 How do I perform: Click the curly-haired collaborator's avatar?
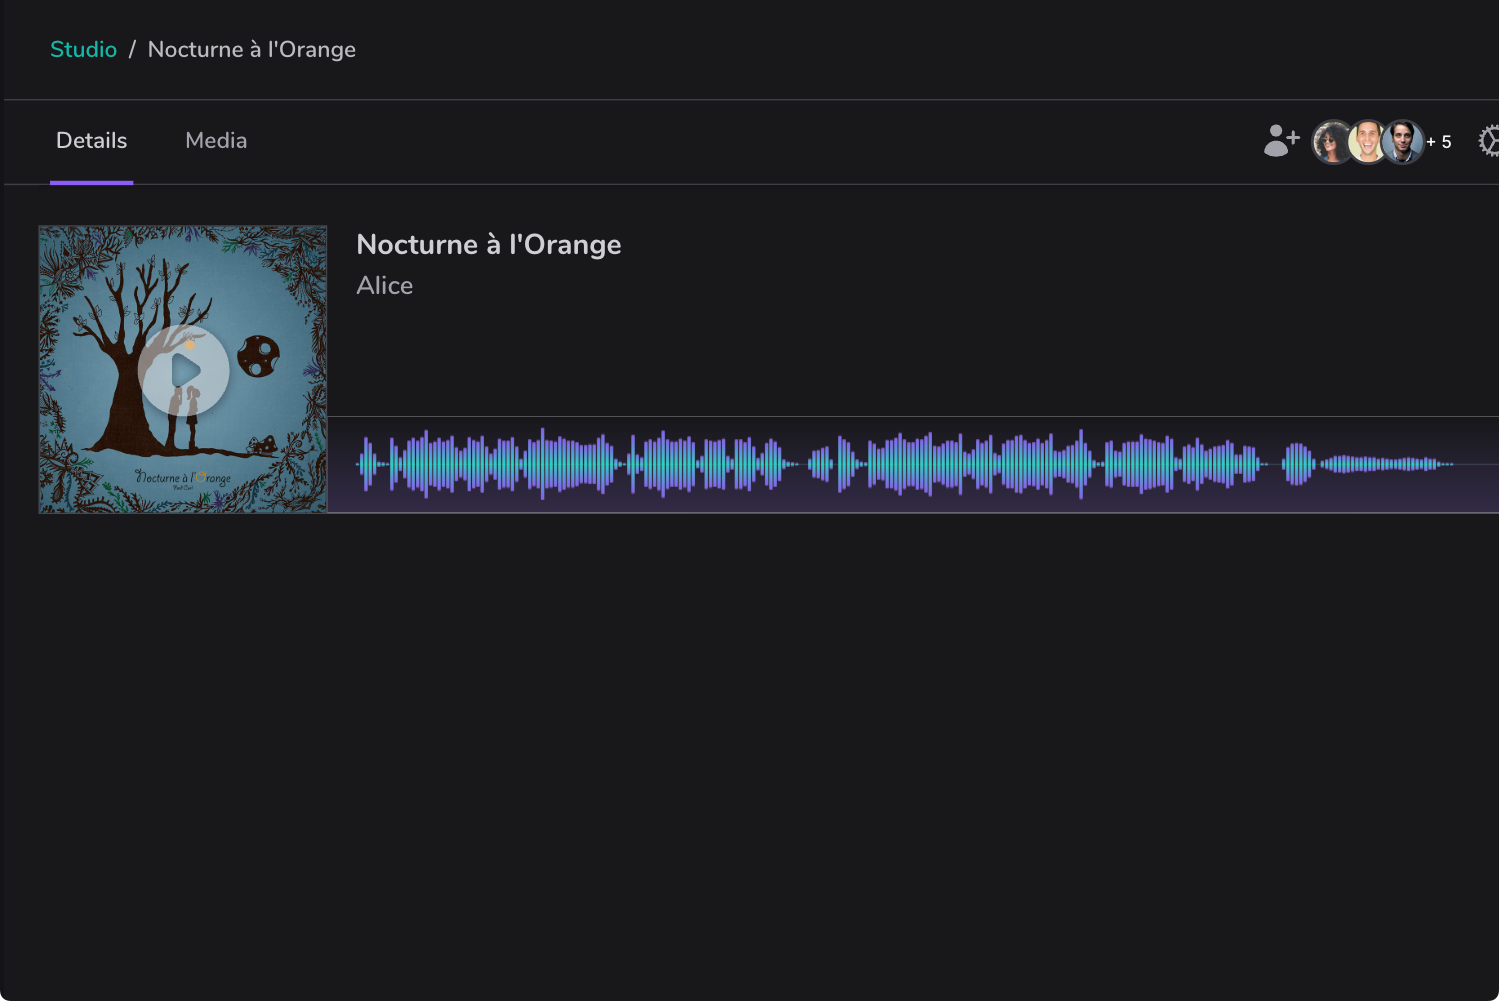pos(1331,141)
